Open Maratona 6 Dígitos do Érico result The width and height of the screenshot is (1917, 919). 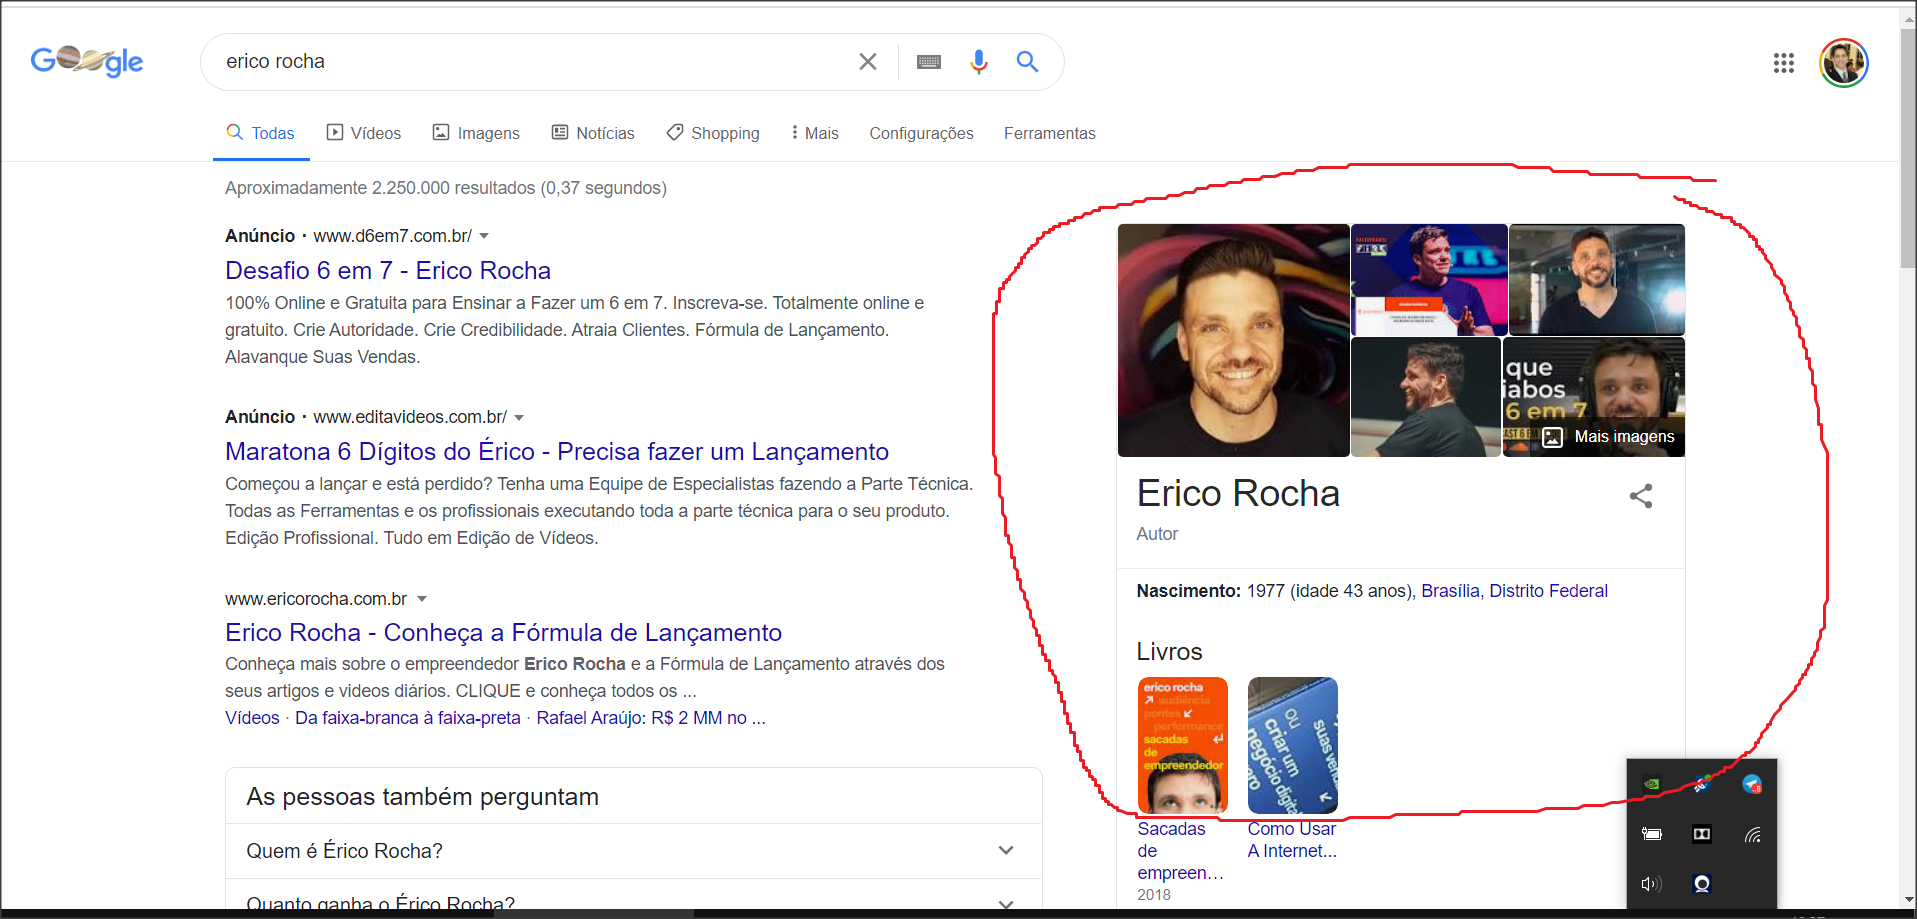557,451
